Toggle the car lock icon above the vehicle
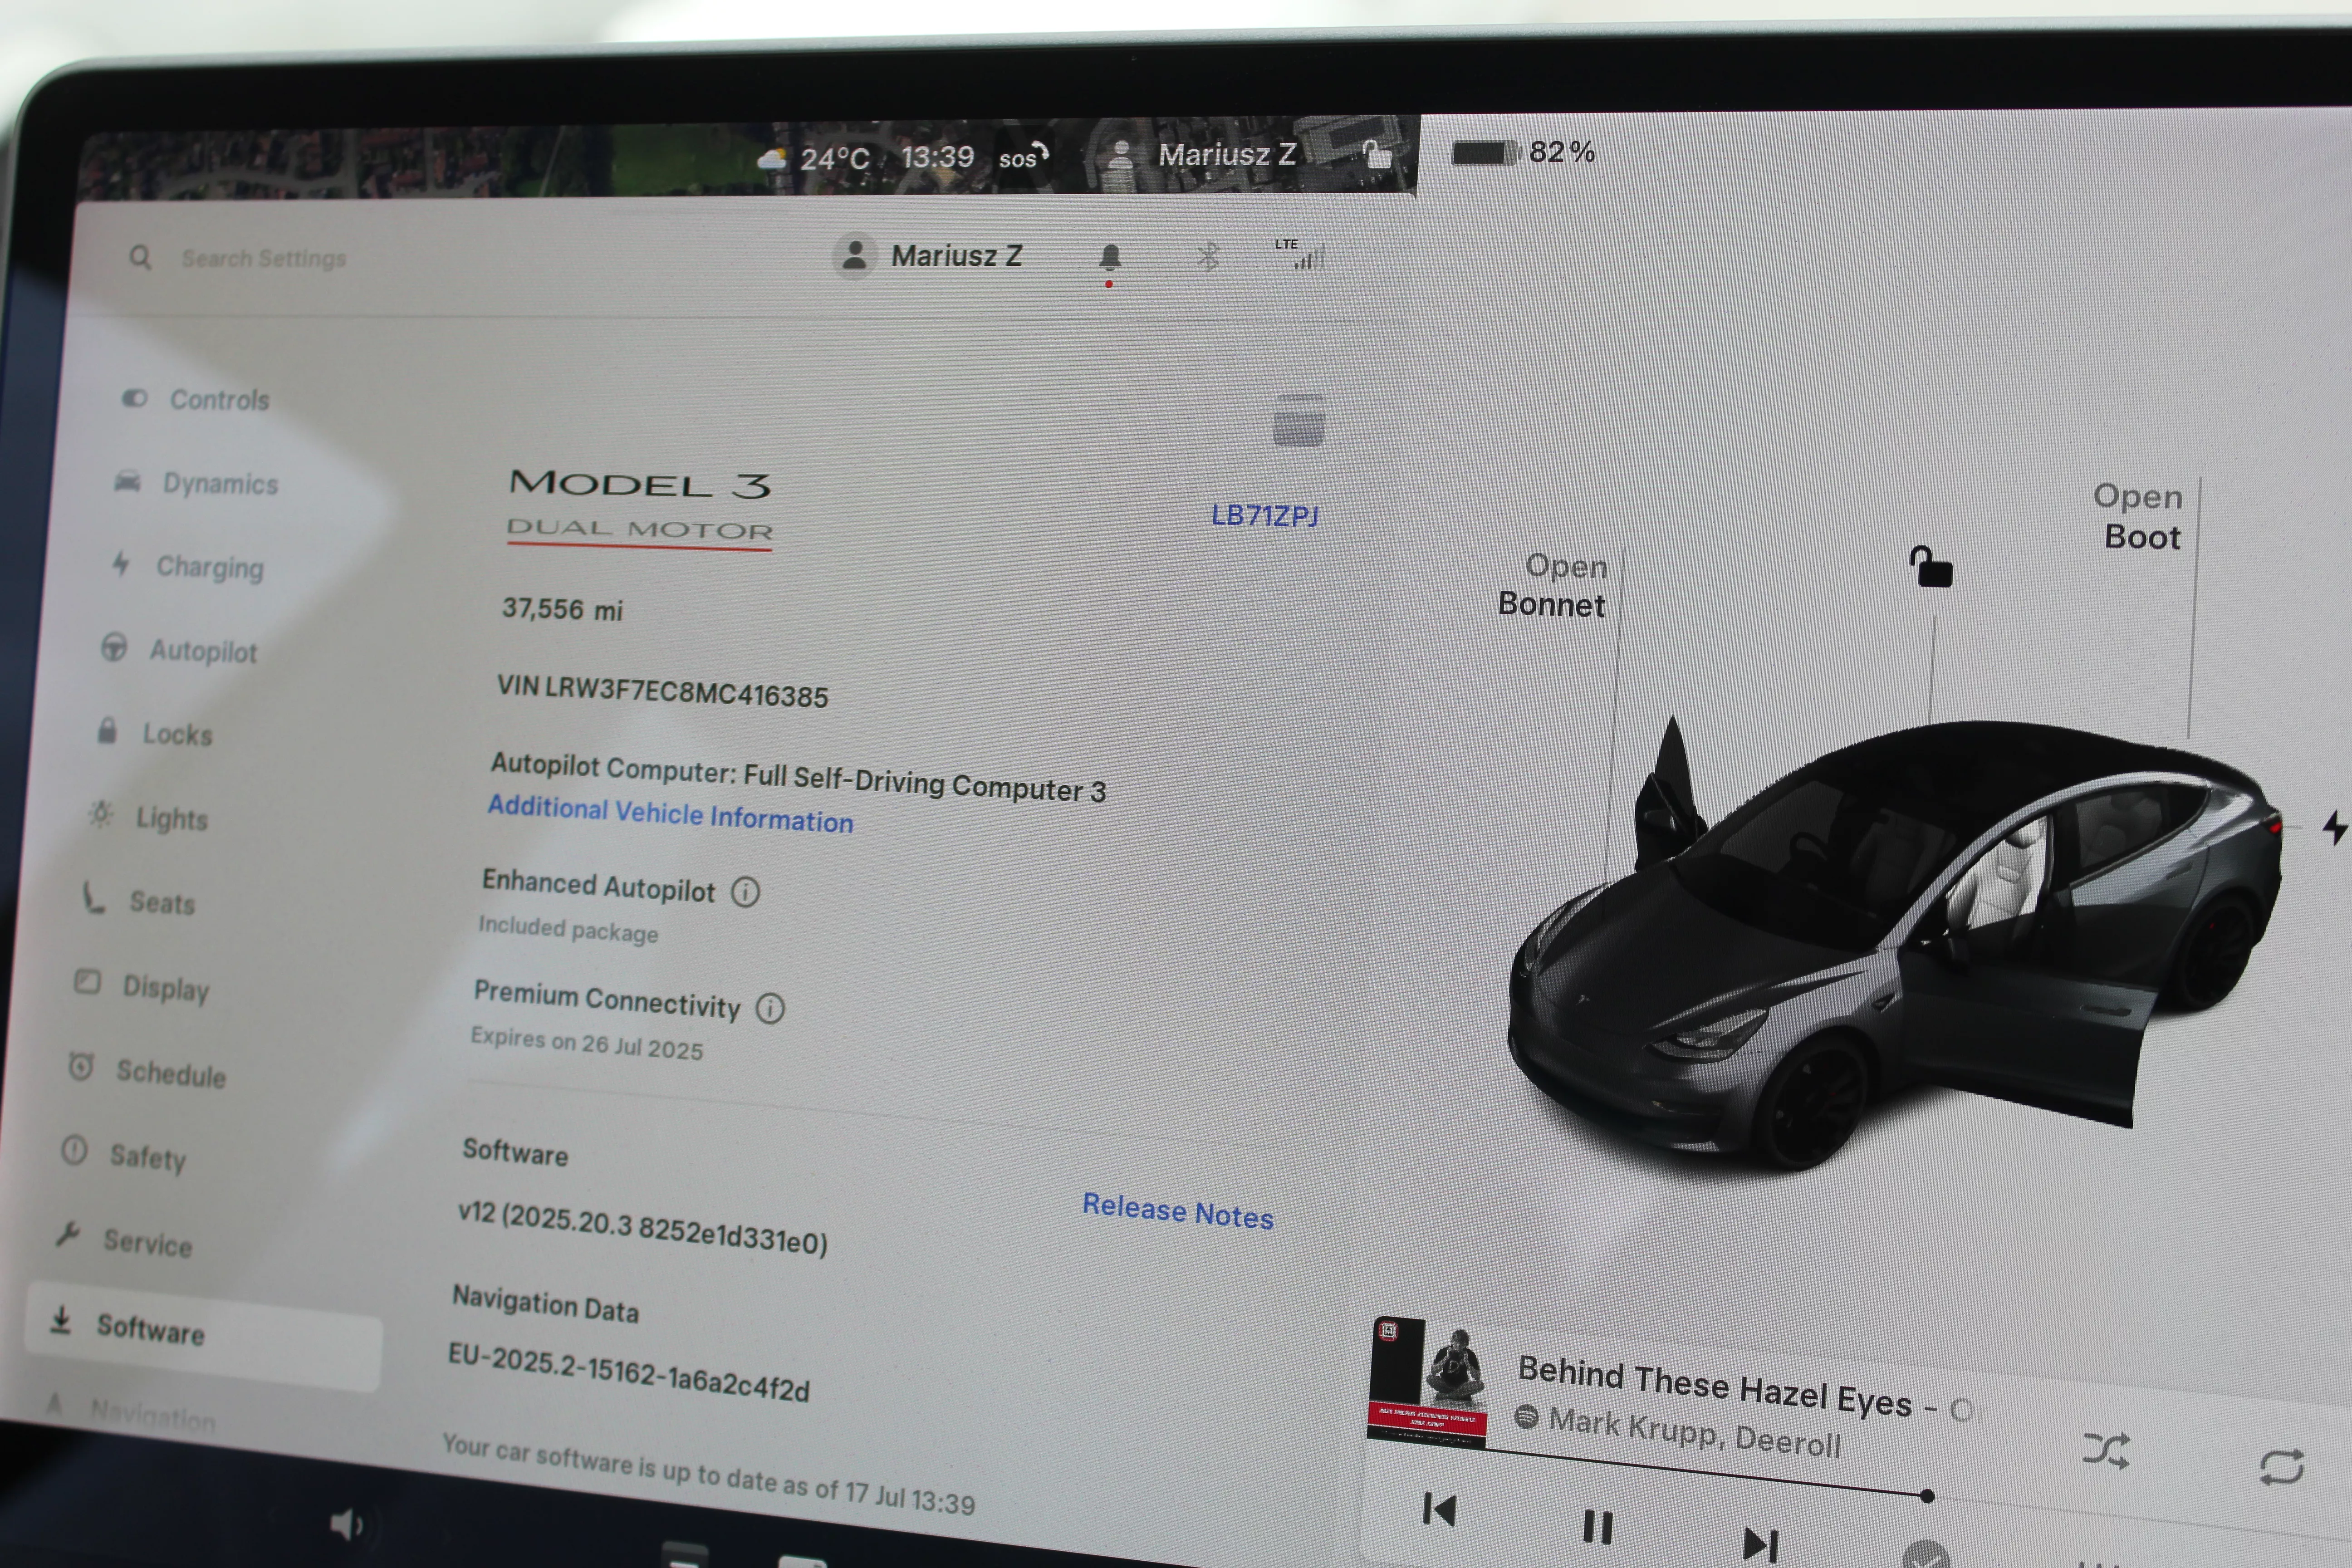The height and width of the screenshot is (1568, 2352). tap(1931, 567)
